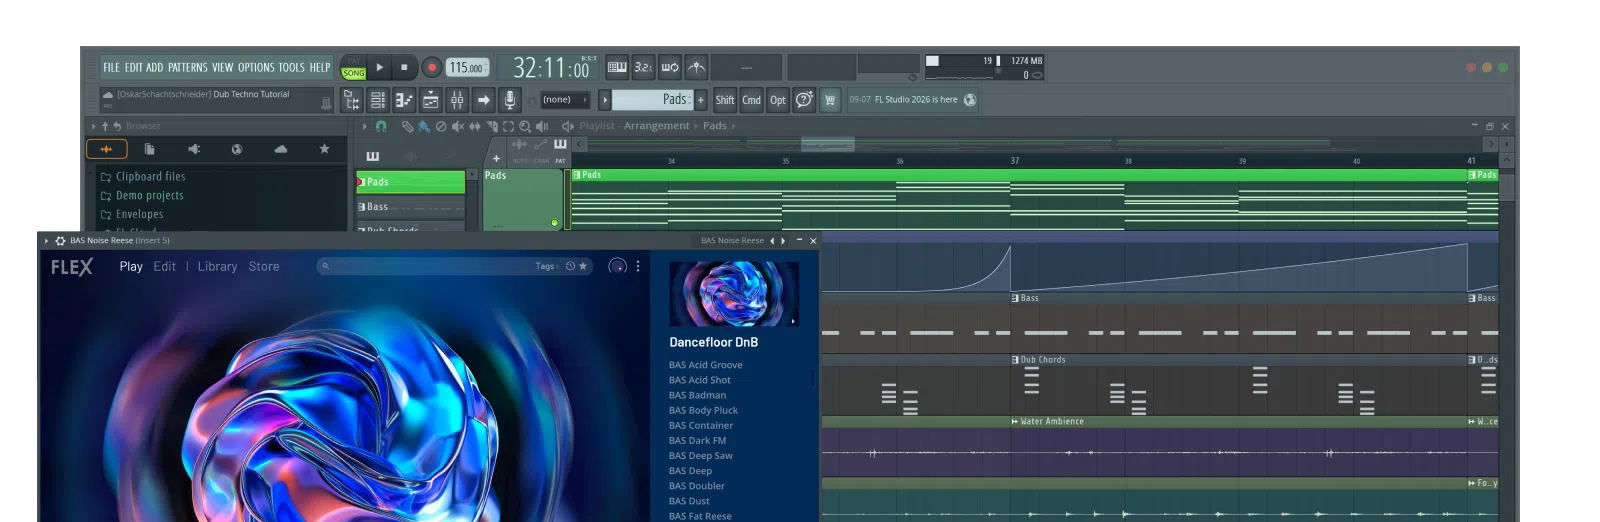Switch to FLEX Edit tab
Image resolution: width=1600 pixels, height=522 pixels.
(165, 267)
